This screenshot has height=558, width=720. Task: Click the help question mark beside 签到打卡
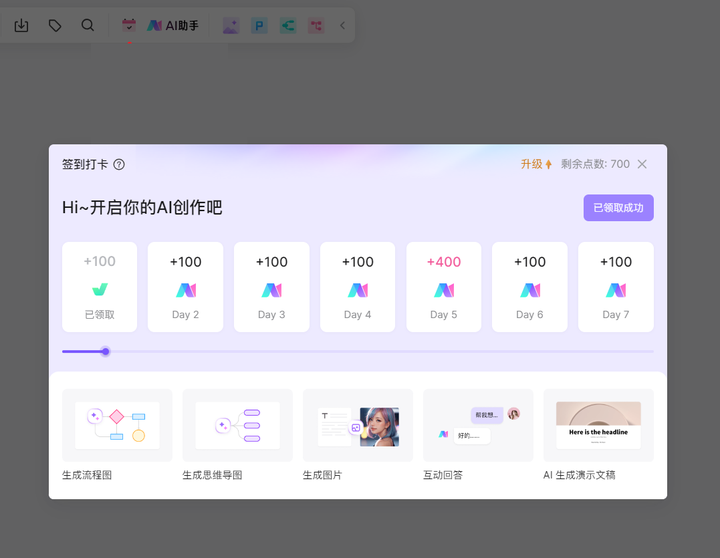[x=119, y=164]
